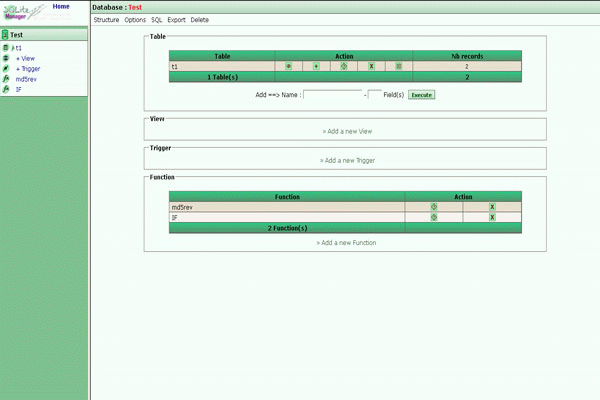Focus the new table Name input field
This screenshot has width=600, height=400.
point(332,94)
